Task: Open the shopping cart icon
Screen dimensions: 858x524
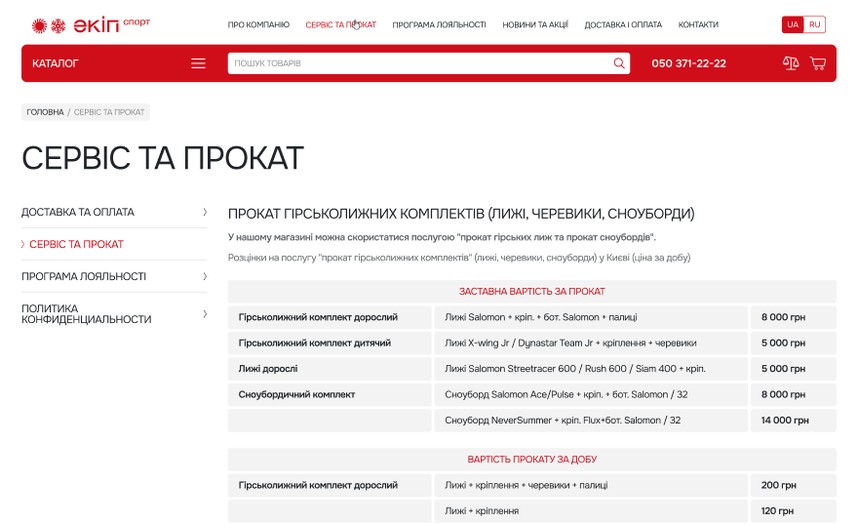Action: (818, 63)
